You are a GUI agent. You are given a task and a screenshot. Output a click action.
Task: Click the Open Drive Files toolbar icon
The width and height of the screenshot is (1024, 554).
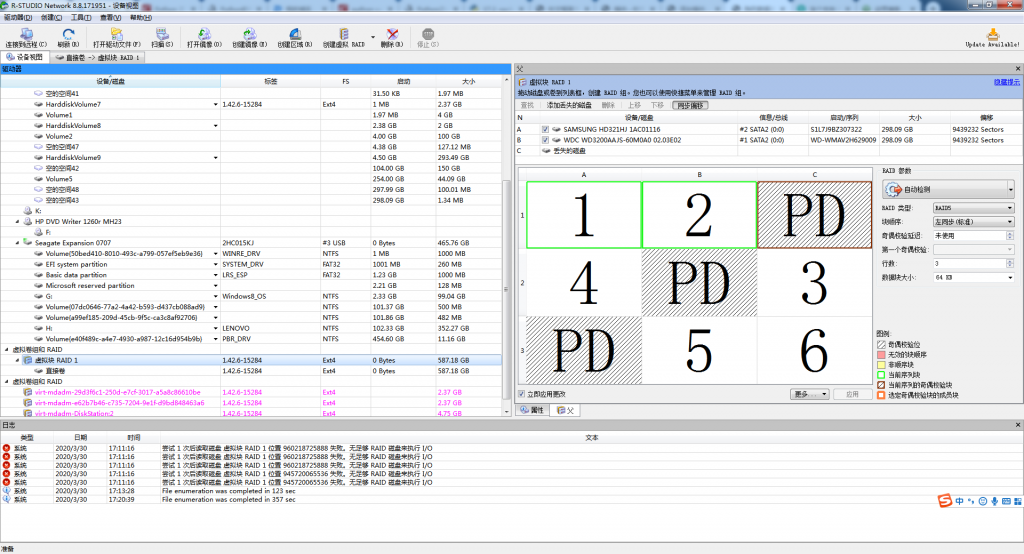[x=116, y=37]
